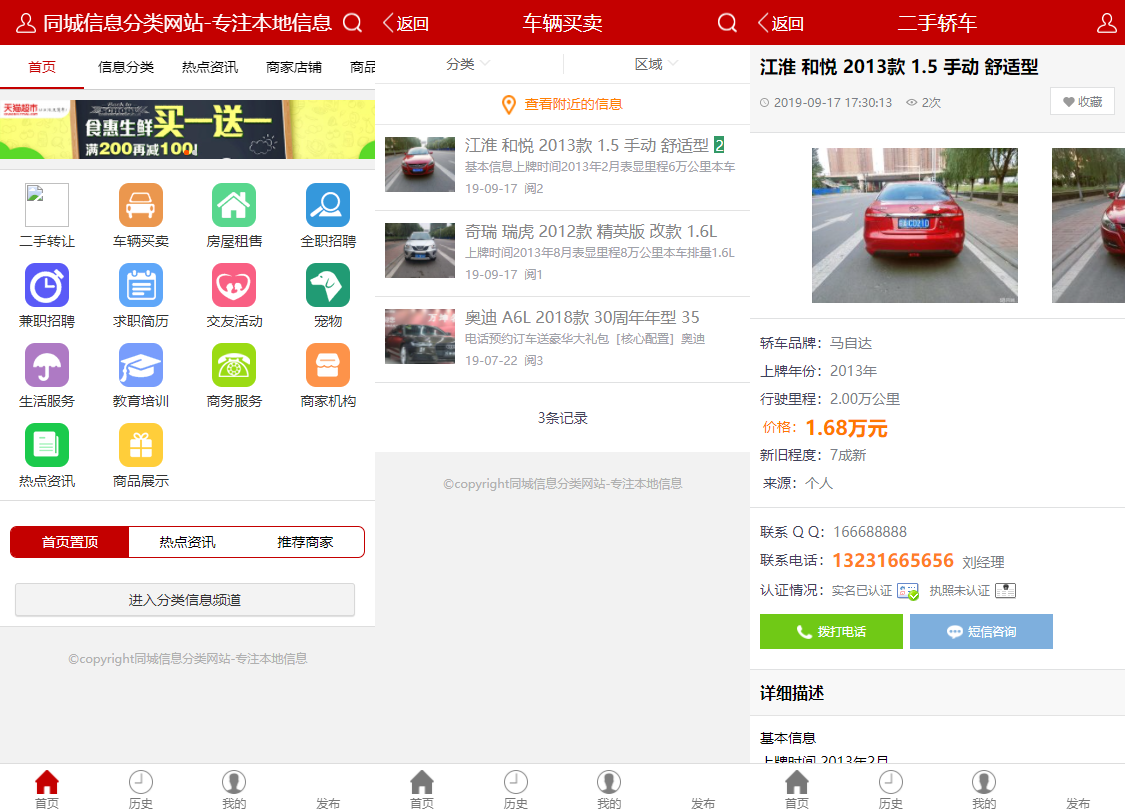Open thumbnail of the 奥迪 A6L listing
The height and width of the screenshot is (812, 1125).
click(420, 336)
